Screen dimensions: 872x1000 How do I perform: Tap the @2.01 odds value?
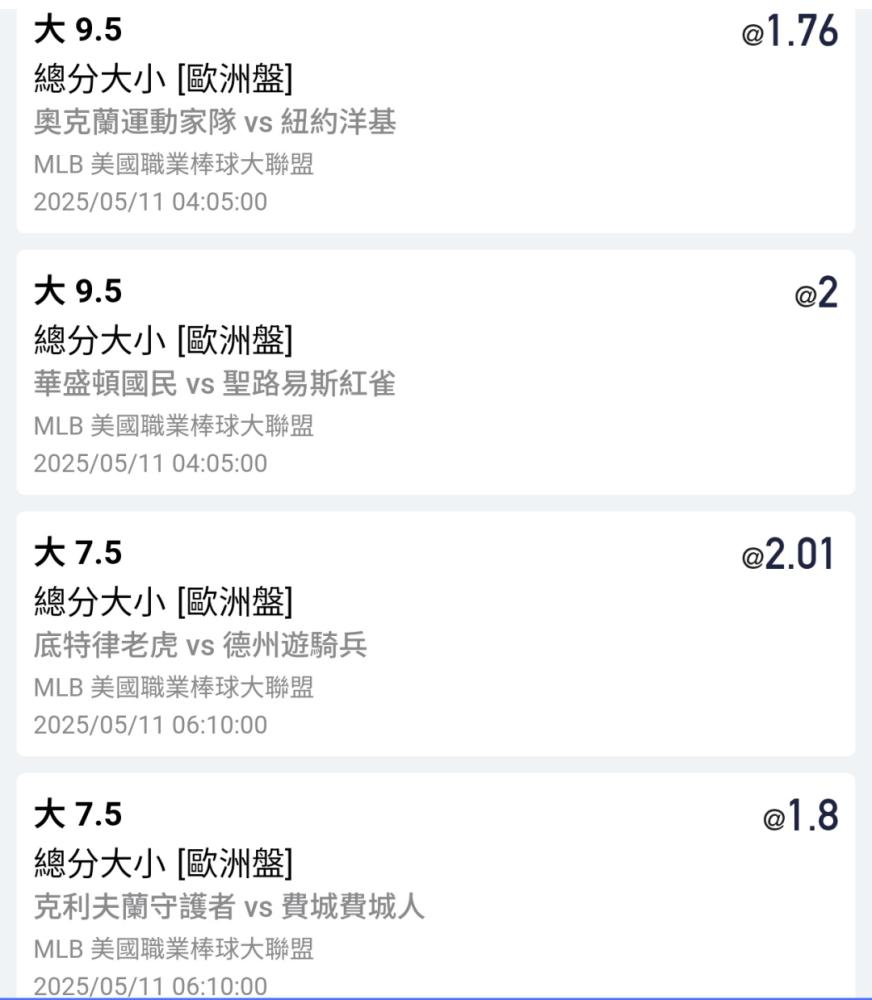tap(788, 554)
